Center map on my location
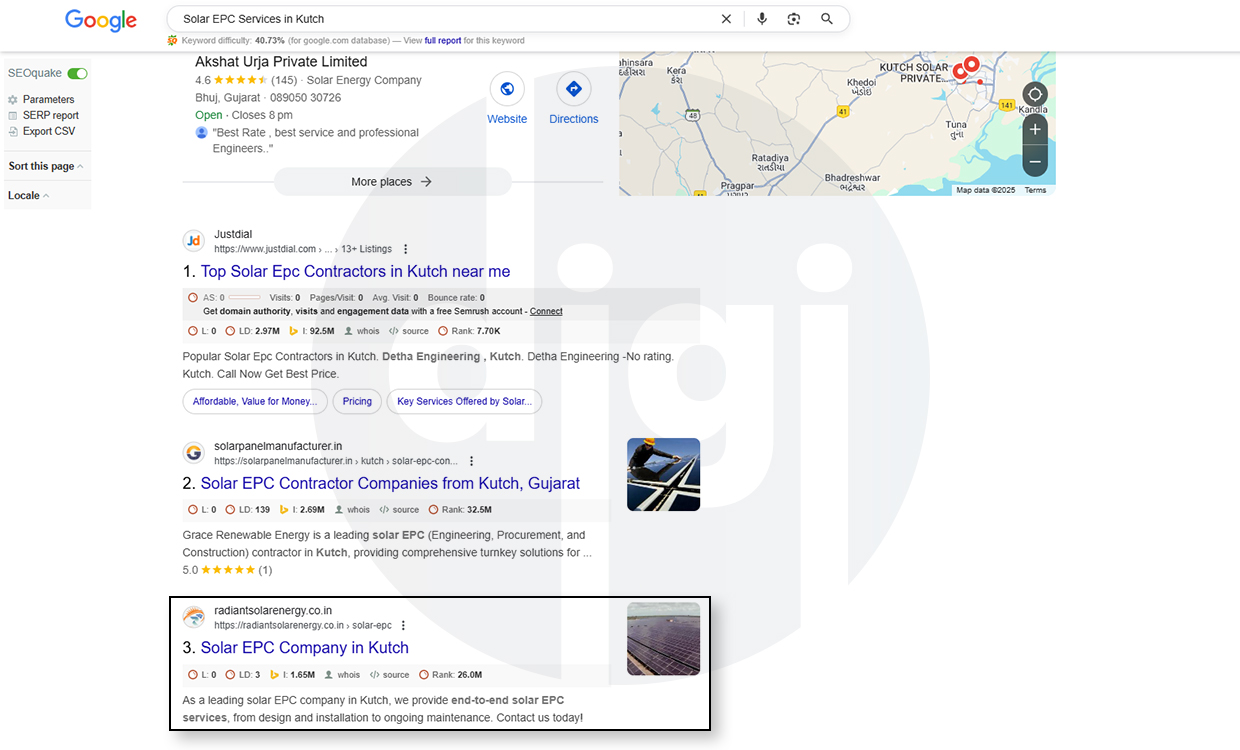This screenshot has height=750, width=1240. (1035, 96)
